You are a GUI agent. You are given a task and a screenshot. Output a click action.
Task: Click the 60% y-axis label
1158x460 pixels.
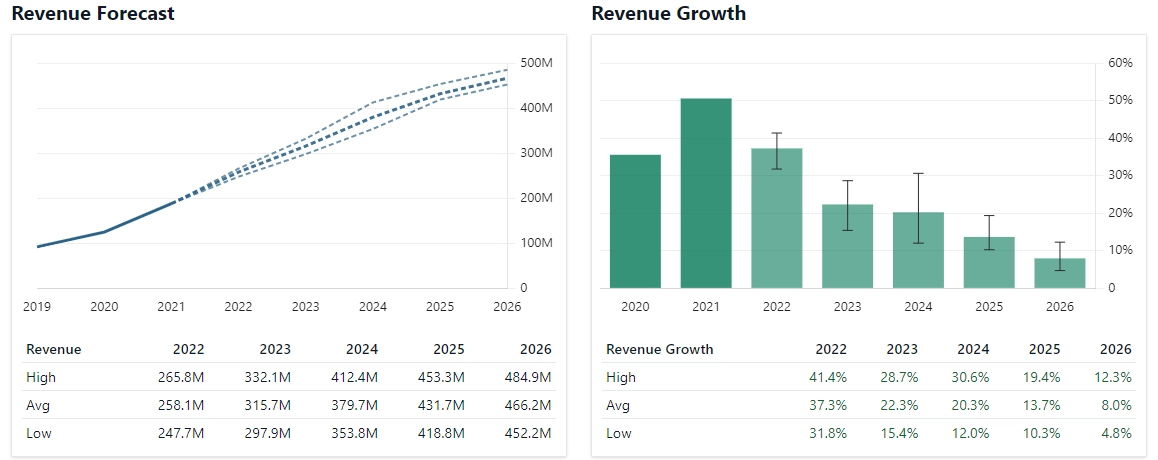(x=1121, y=63)
